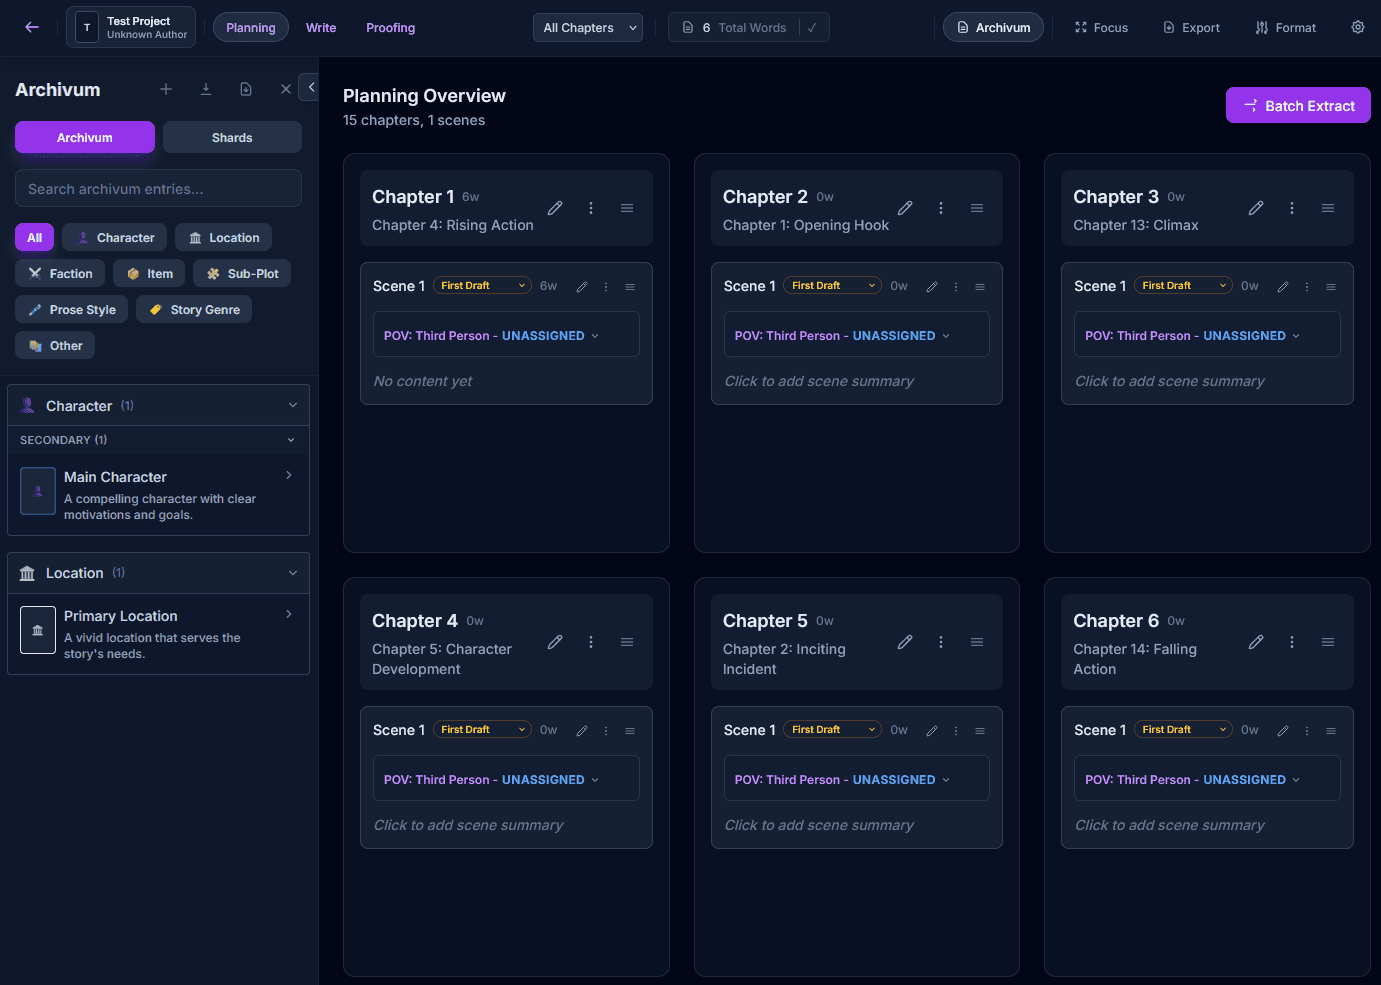Open First Draft dropdown in Chapter 5 scene
Screen dimensions: 1381x985
click(833, 729)
